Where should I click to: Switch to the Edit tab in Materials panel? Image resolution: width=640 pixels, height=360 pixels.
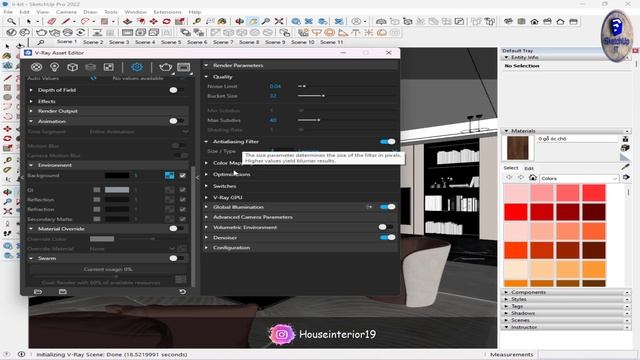(x=529, y=168)
